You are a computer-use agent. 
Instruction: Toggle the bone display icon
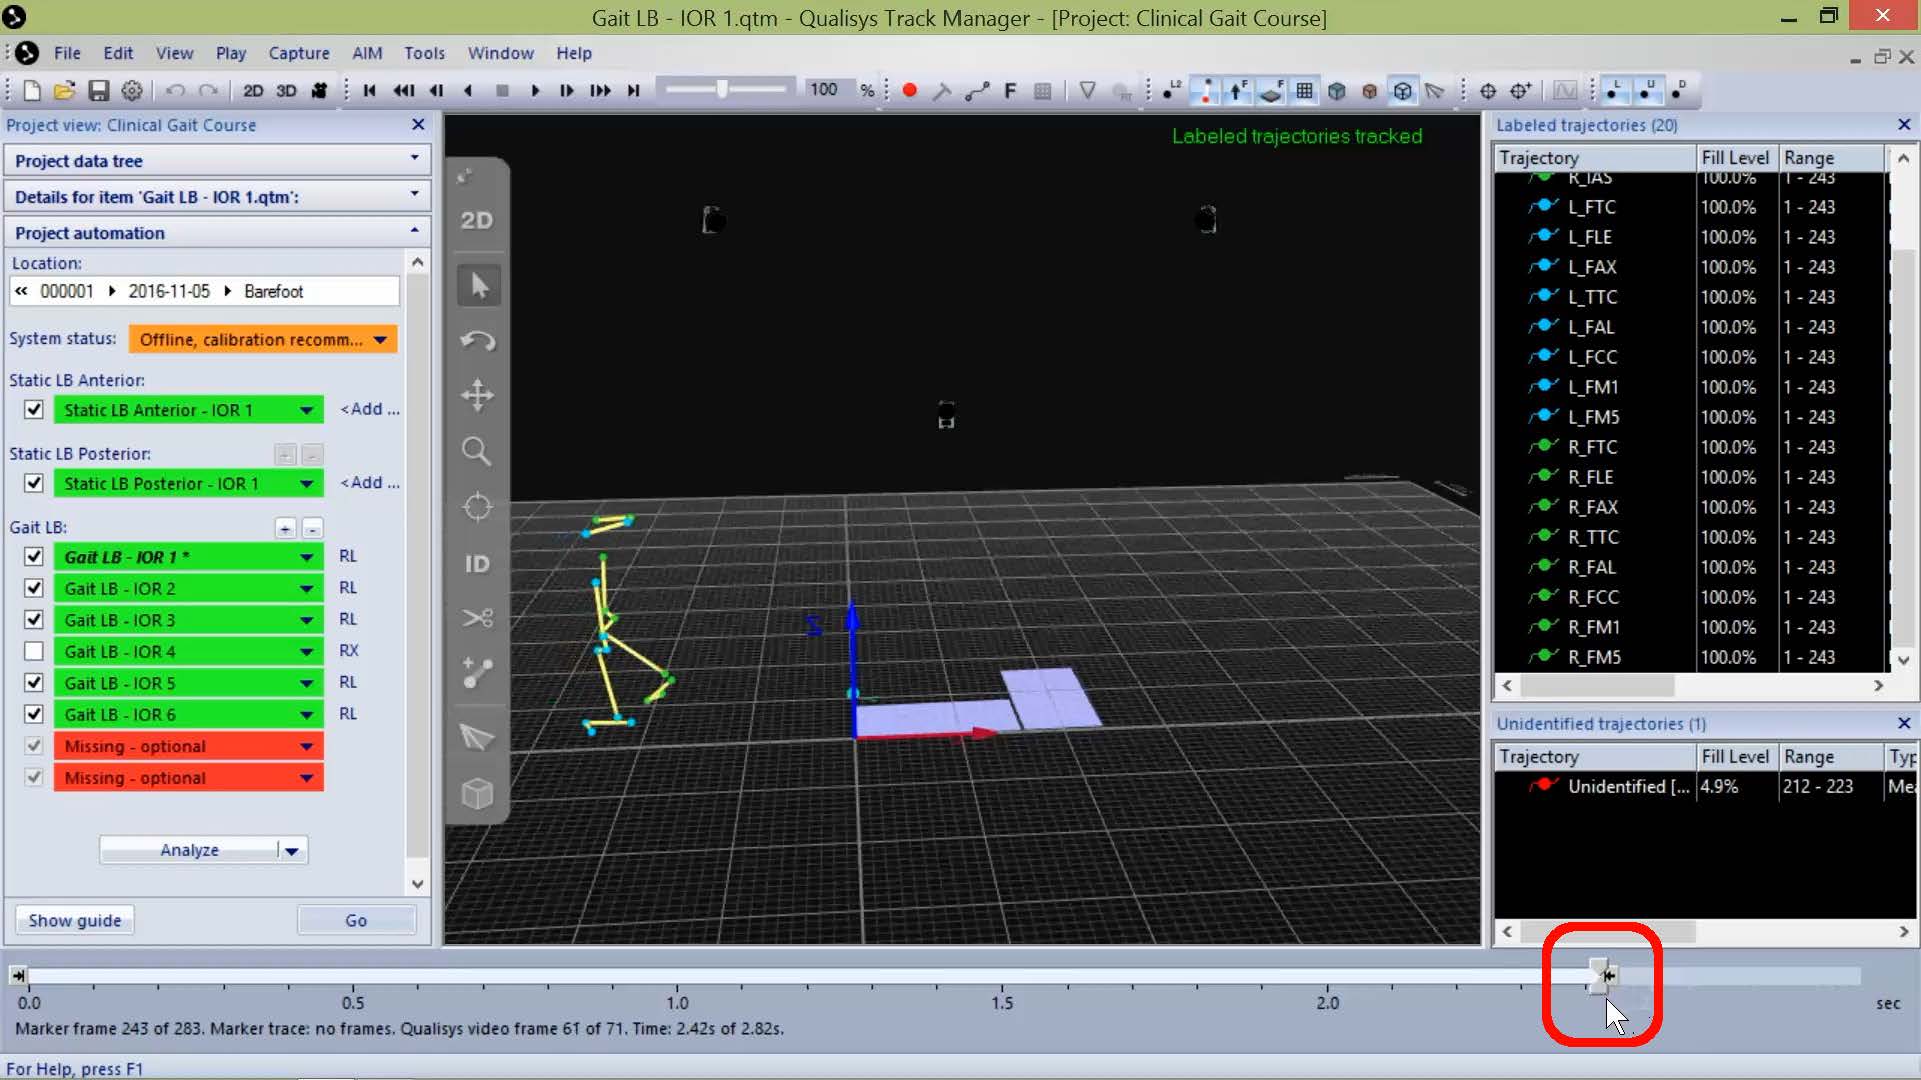[1205, 91]
